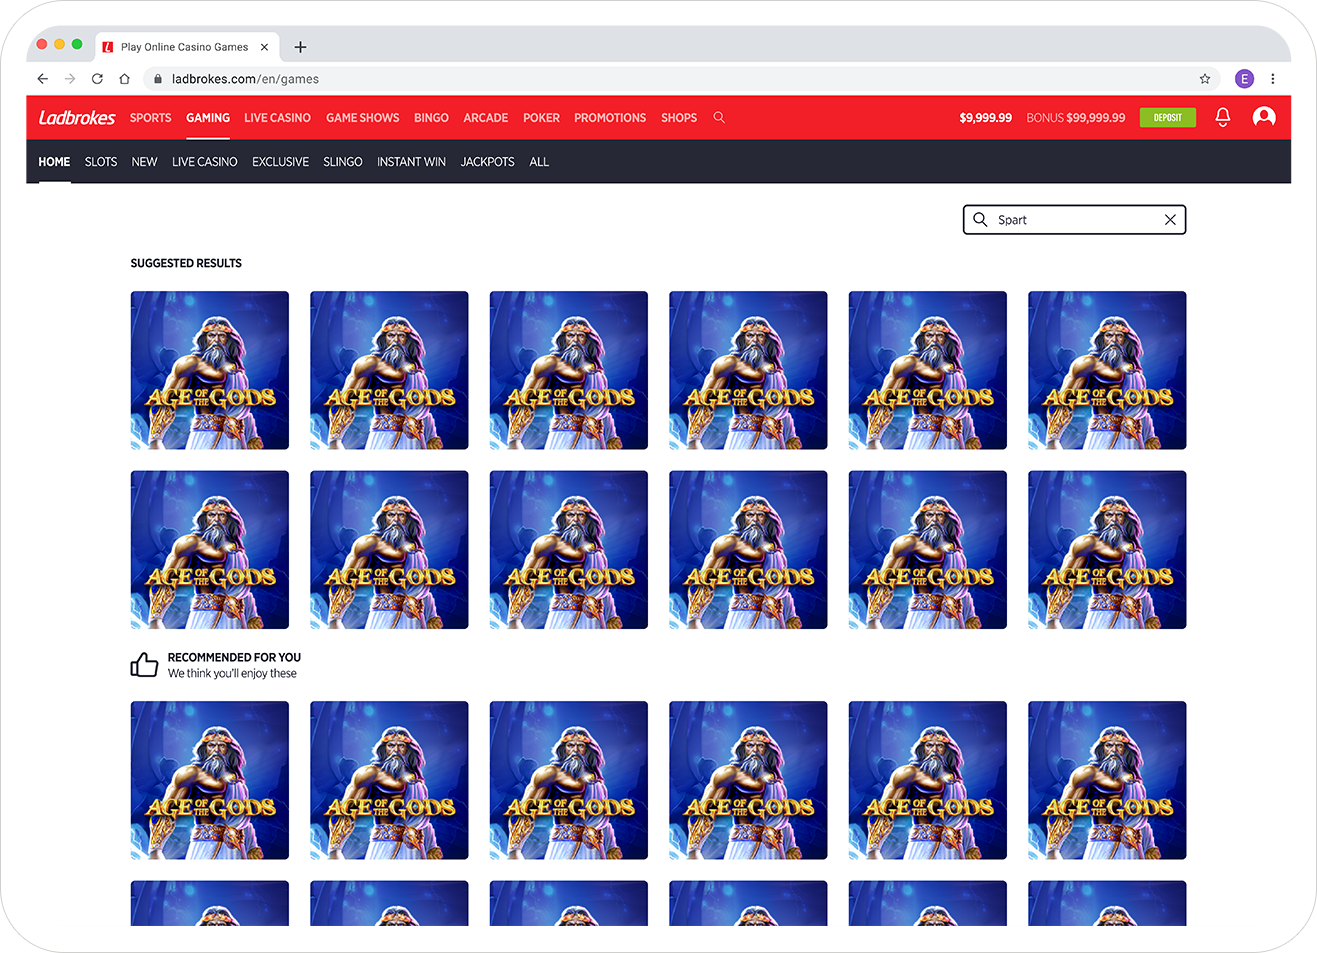Open the Shops page
This screenshot has width=1317, height=953.
[679, 118]
